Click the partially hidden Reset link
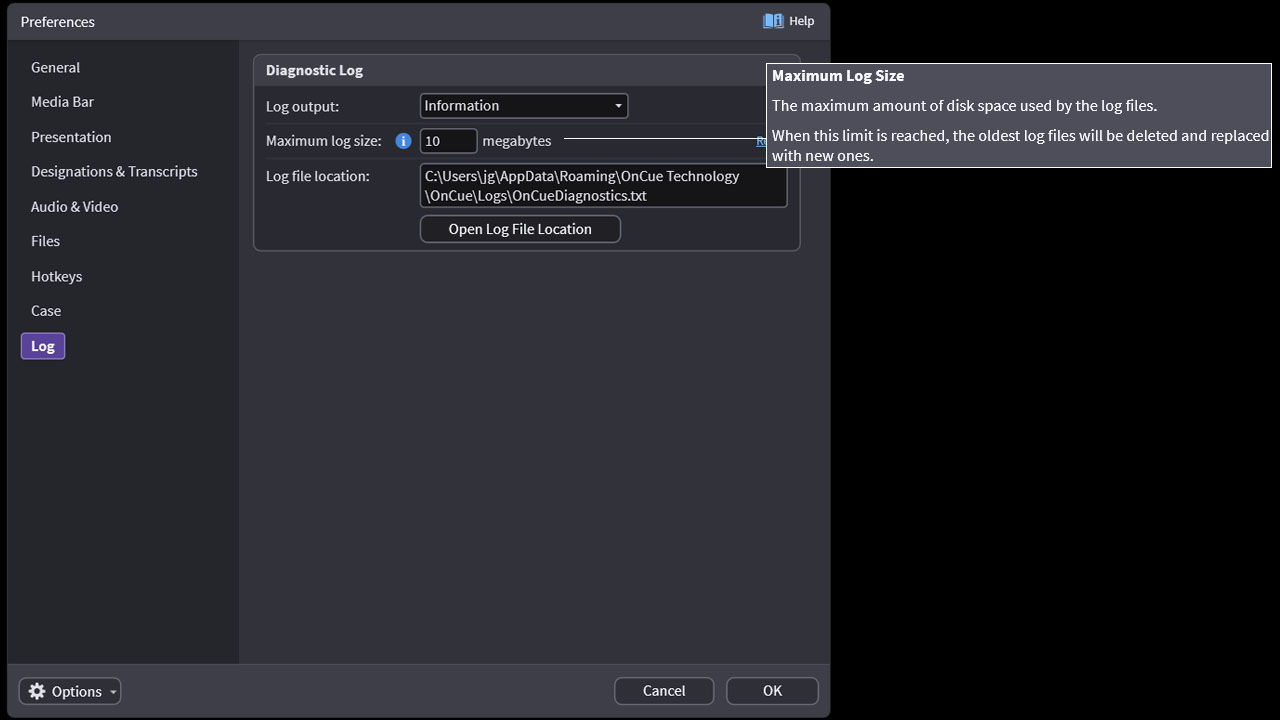 point(760,142)
